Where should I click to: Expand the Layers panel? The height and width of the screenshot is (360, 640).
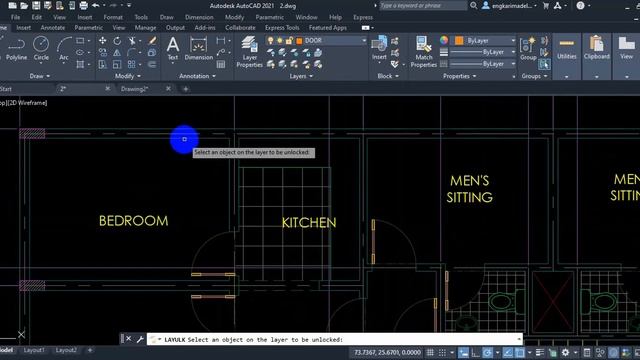coord(301,76)
